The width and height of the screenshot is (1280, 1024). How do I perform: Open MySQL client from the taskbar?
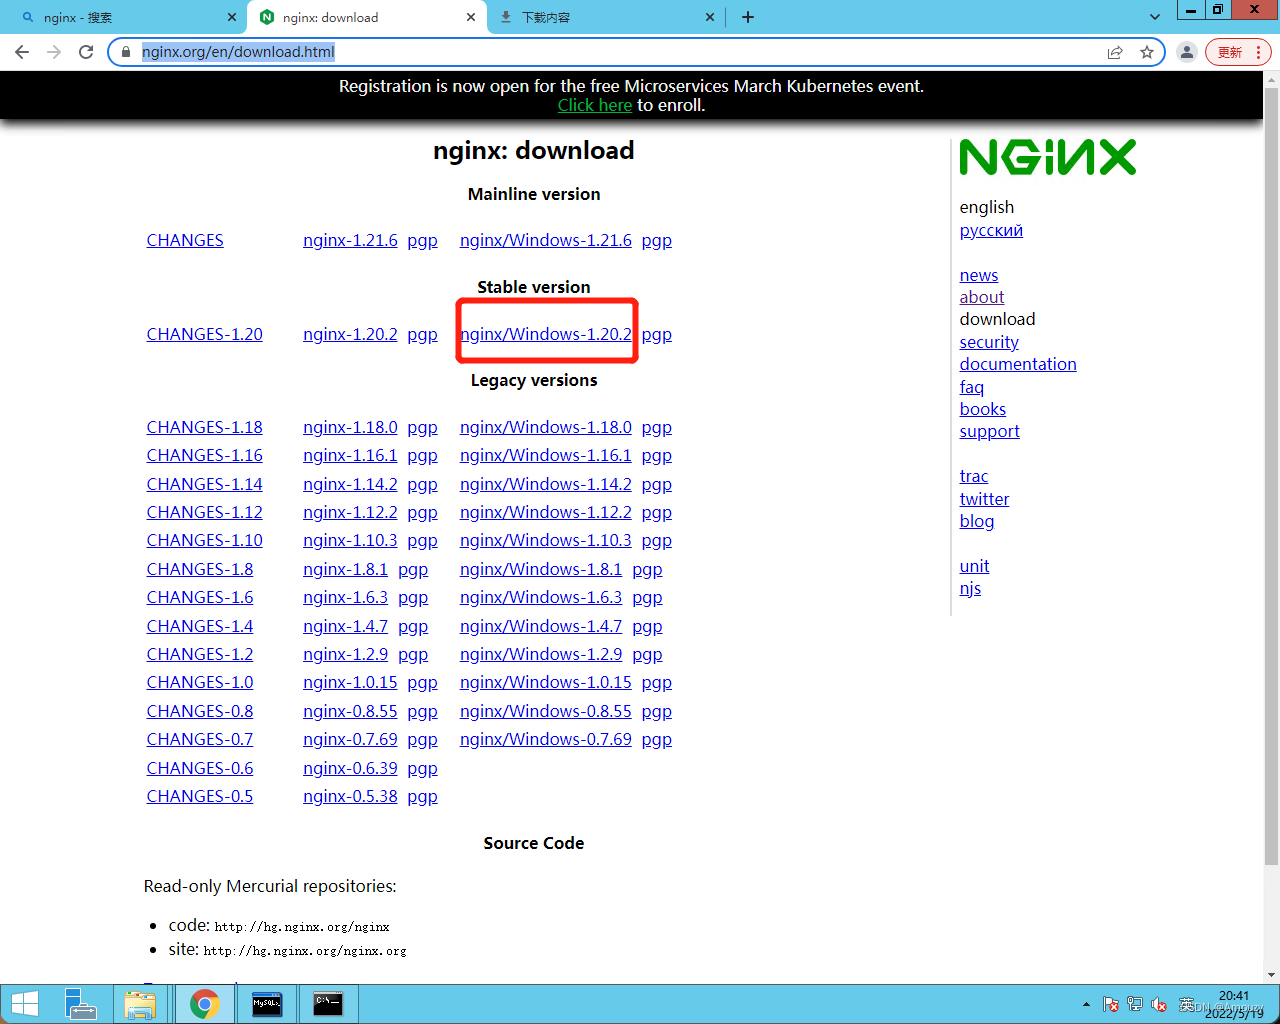click(266, 1003)
